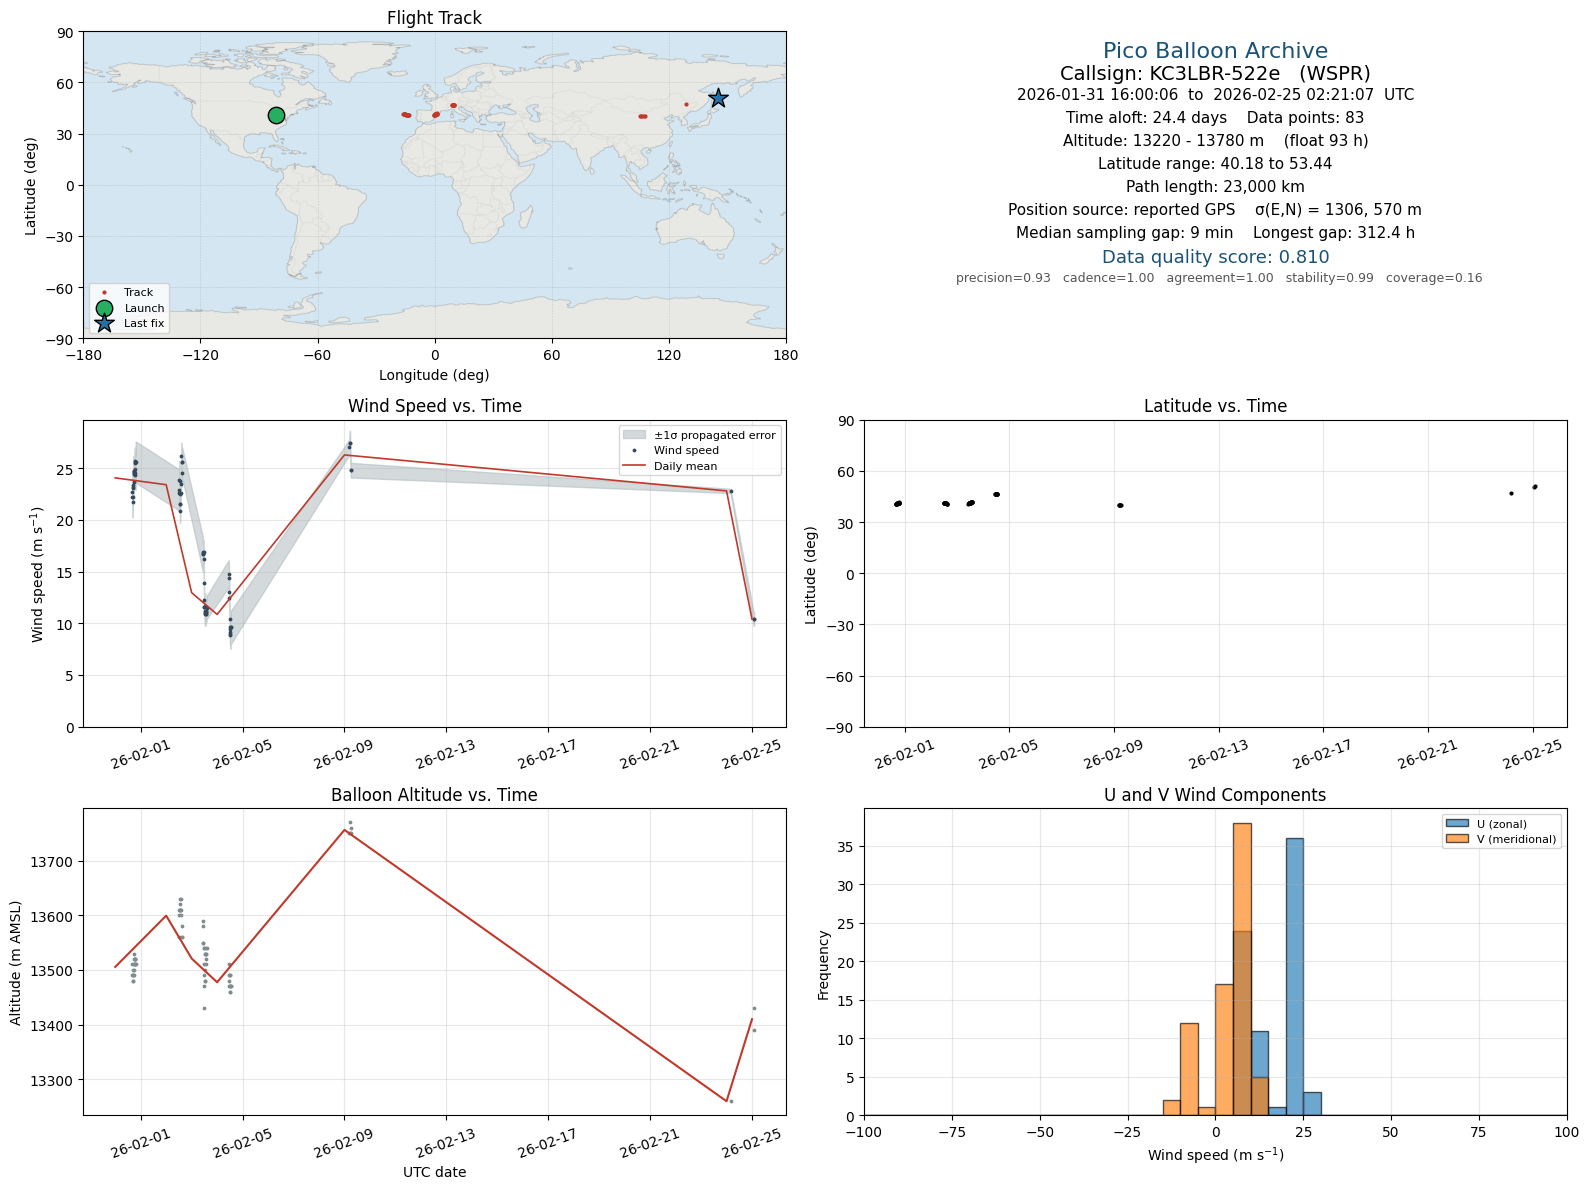
Task: Click the Frequency axis label
Action: (x=824, y=965)
